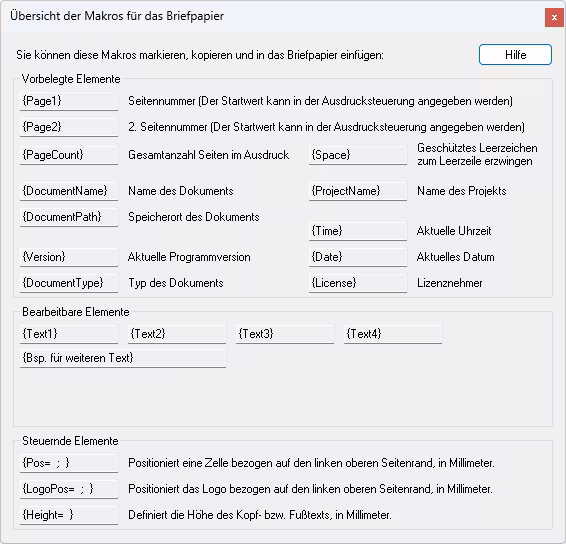Select the {DocumentPath} field
The width and height of the screenshot is (566, 544).
[69, 217]
